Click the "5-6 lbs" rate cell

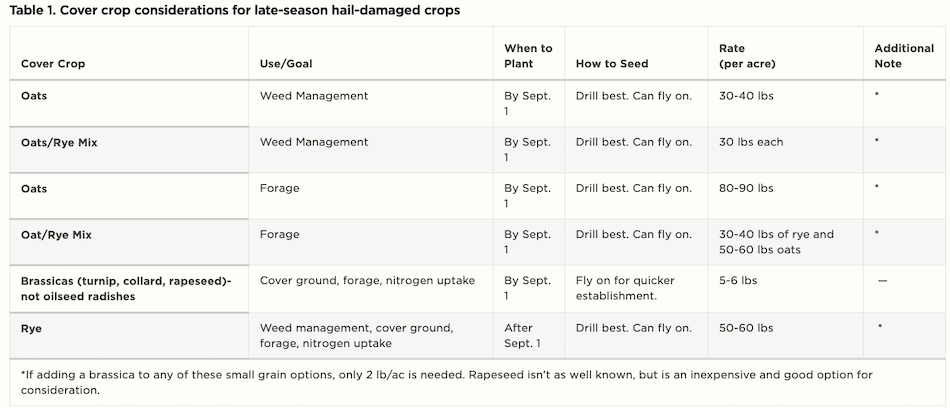(x=739, y=281)
